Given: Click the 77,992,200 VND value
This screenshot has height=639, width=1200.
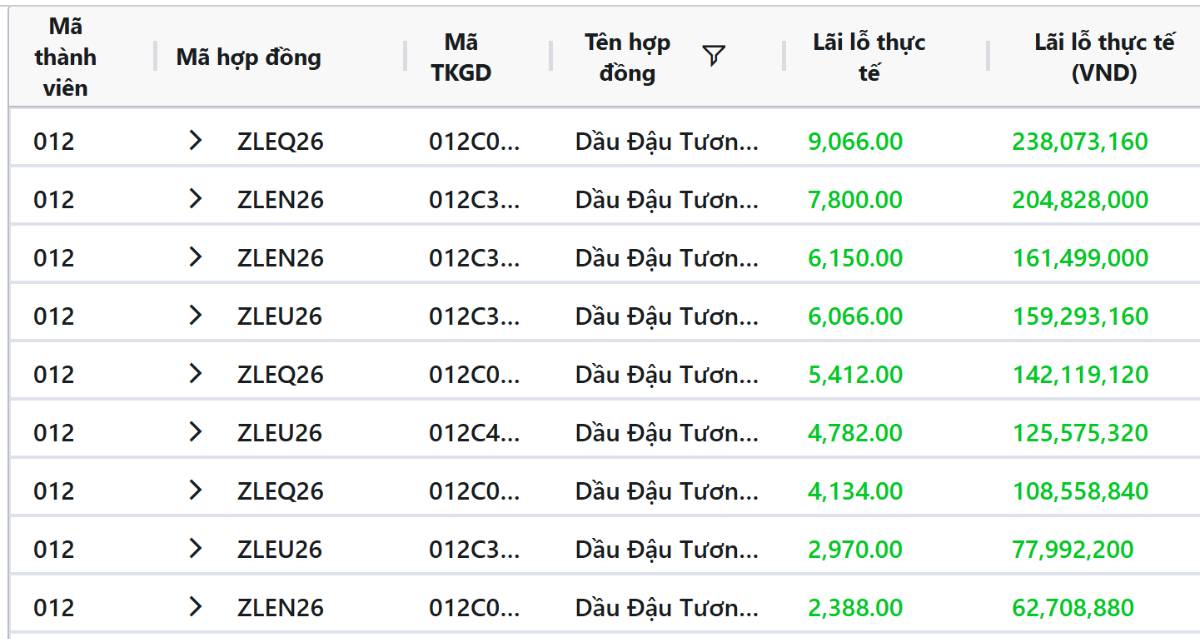Looking at the screenshot, I should point(1073,549).
